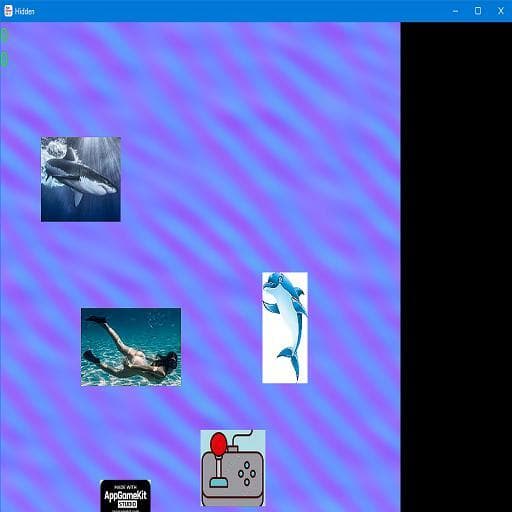Close the Hidden window
Viewport: 512px width, 512px height.
(x=500, y=11)
